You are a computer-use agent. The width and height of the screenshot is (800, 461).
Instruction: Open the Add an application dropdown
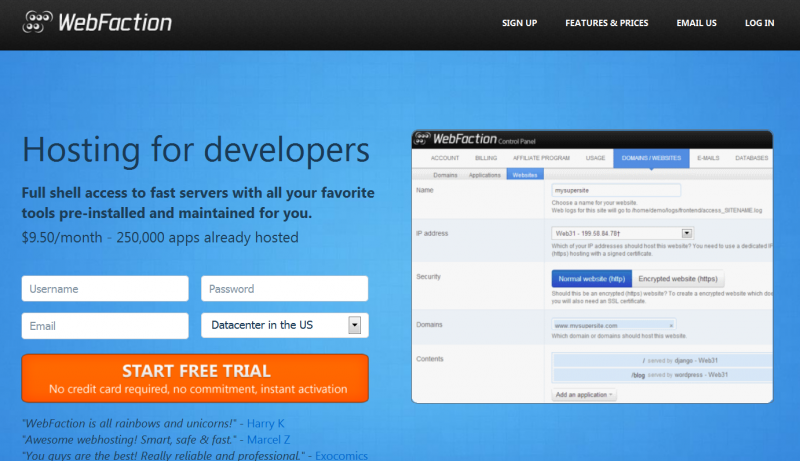(584, 395)
